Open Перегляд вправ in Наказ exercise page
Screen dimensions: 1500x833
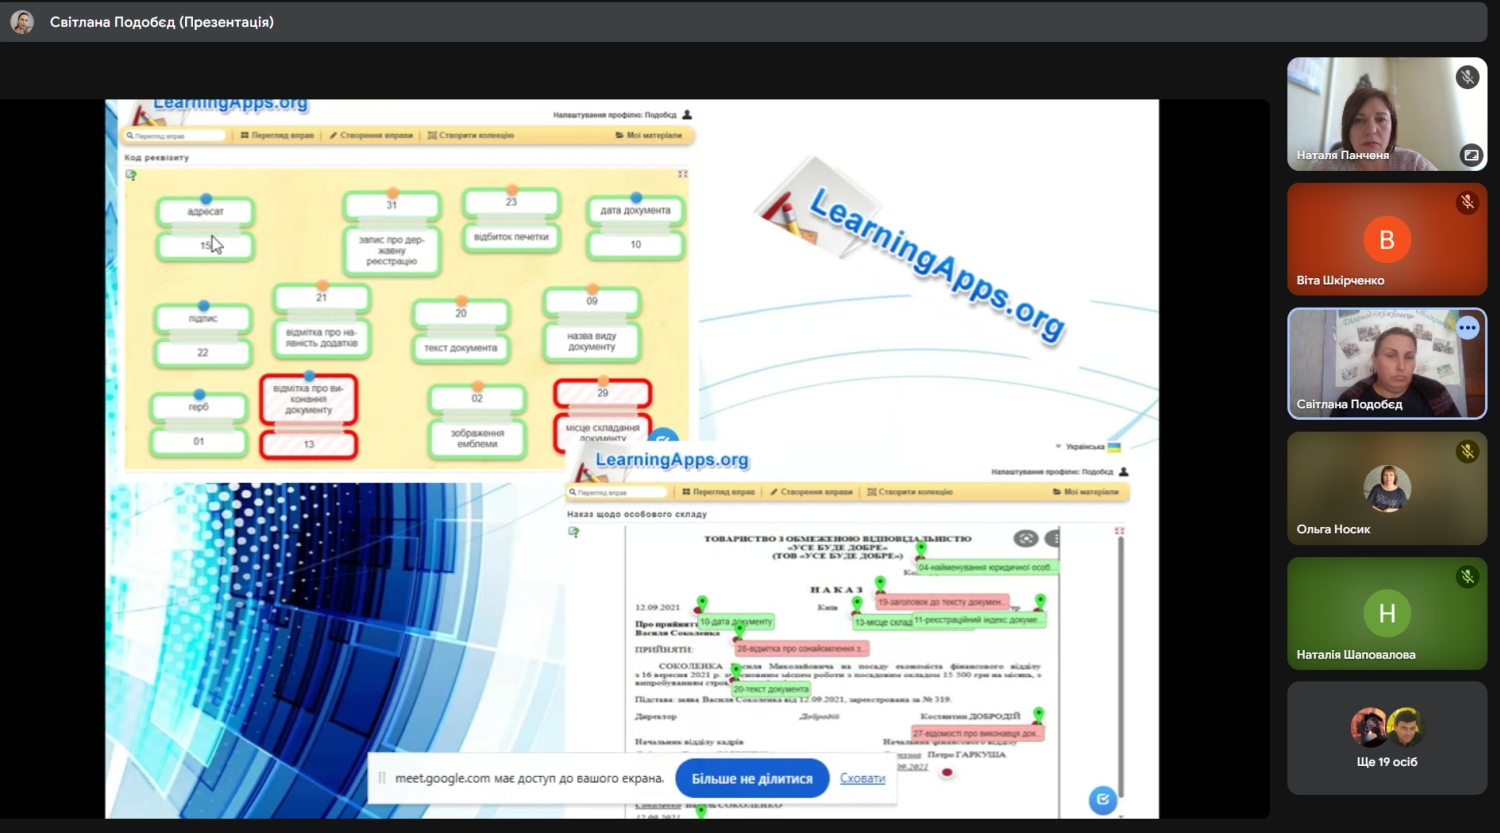718,492
